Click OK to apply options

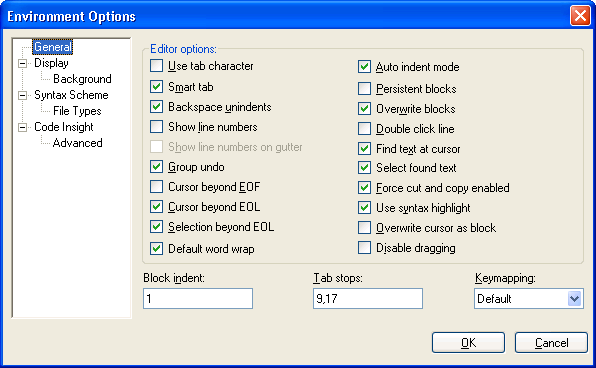click(x=468, y=343)
